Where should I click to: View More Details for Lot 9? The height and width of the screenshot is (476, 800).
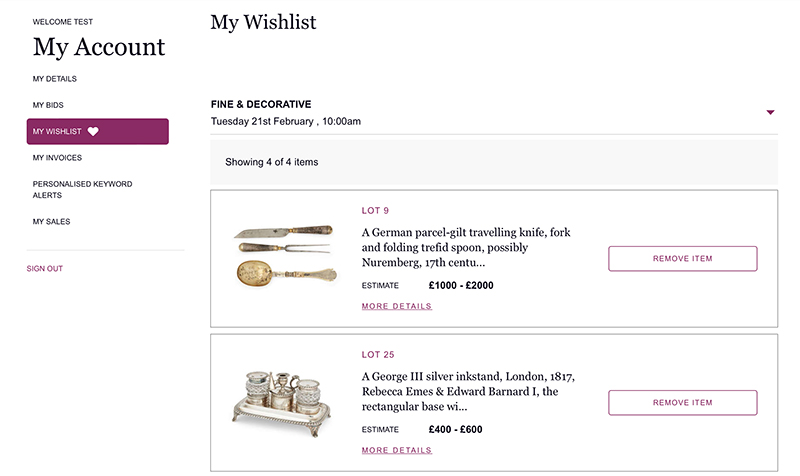pyautogui.click(x=396, y=306)
